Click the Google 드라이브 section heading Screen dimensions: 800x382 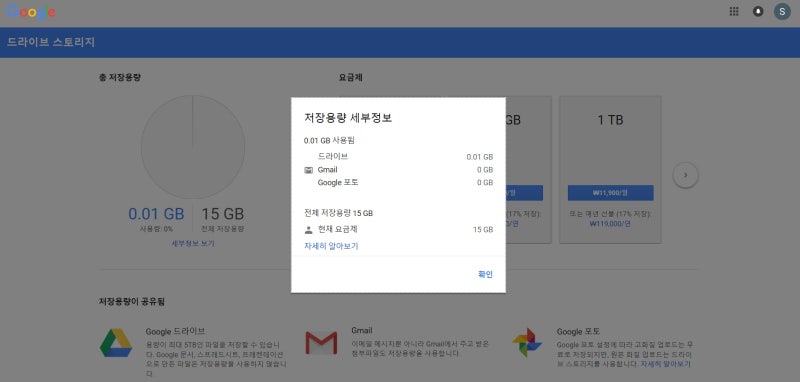175,332
